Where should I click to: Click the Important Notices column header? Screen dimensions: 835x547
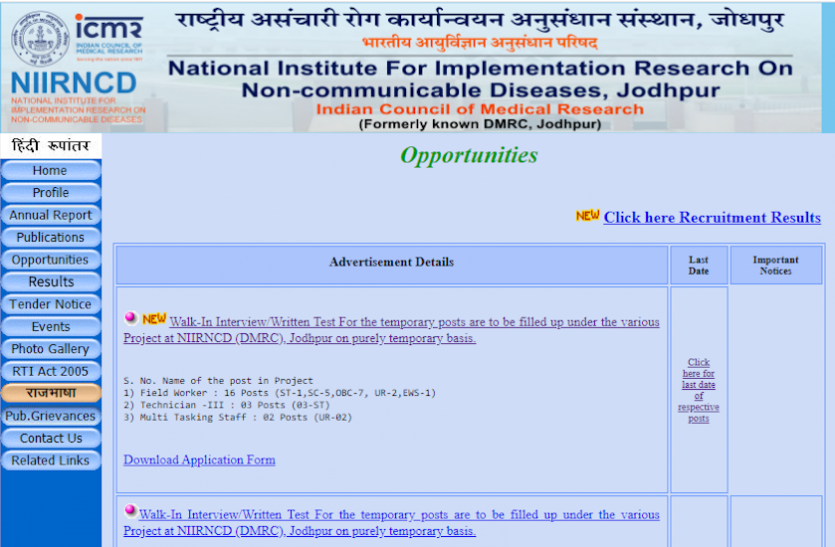point(775,265)
